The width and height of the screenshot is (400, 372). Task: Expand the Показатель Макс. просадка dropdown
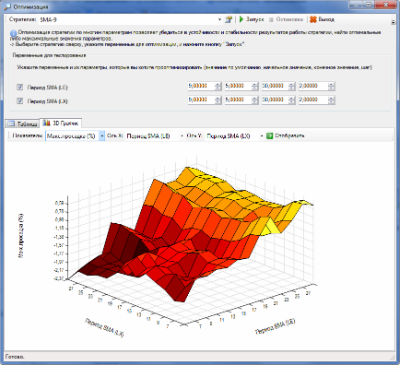pyautogui.click(x=75, y=136)
